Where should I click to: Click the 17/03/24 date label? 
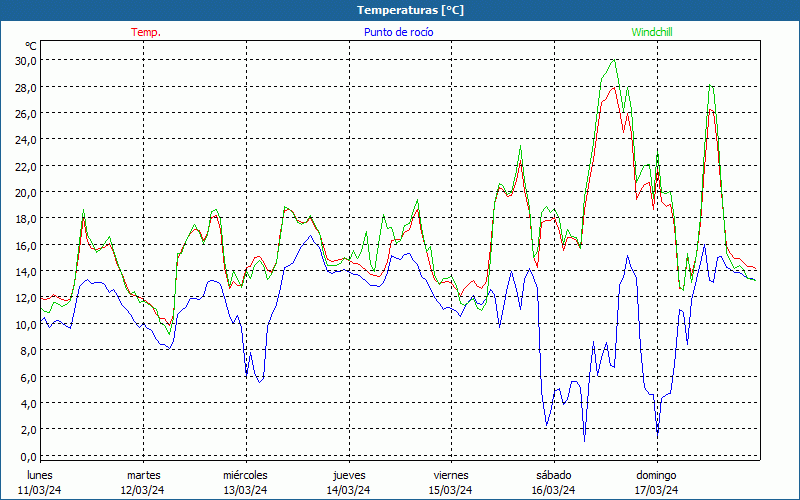point(657,490)
